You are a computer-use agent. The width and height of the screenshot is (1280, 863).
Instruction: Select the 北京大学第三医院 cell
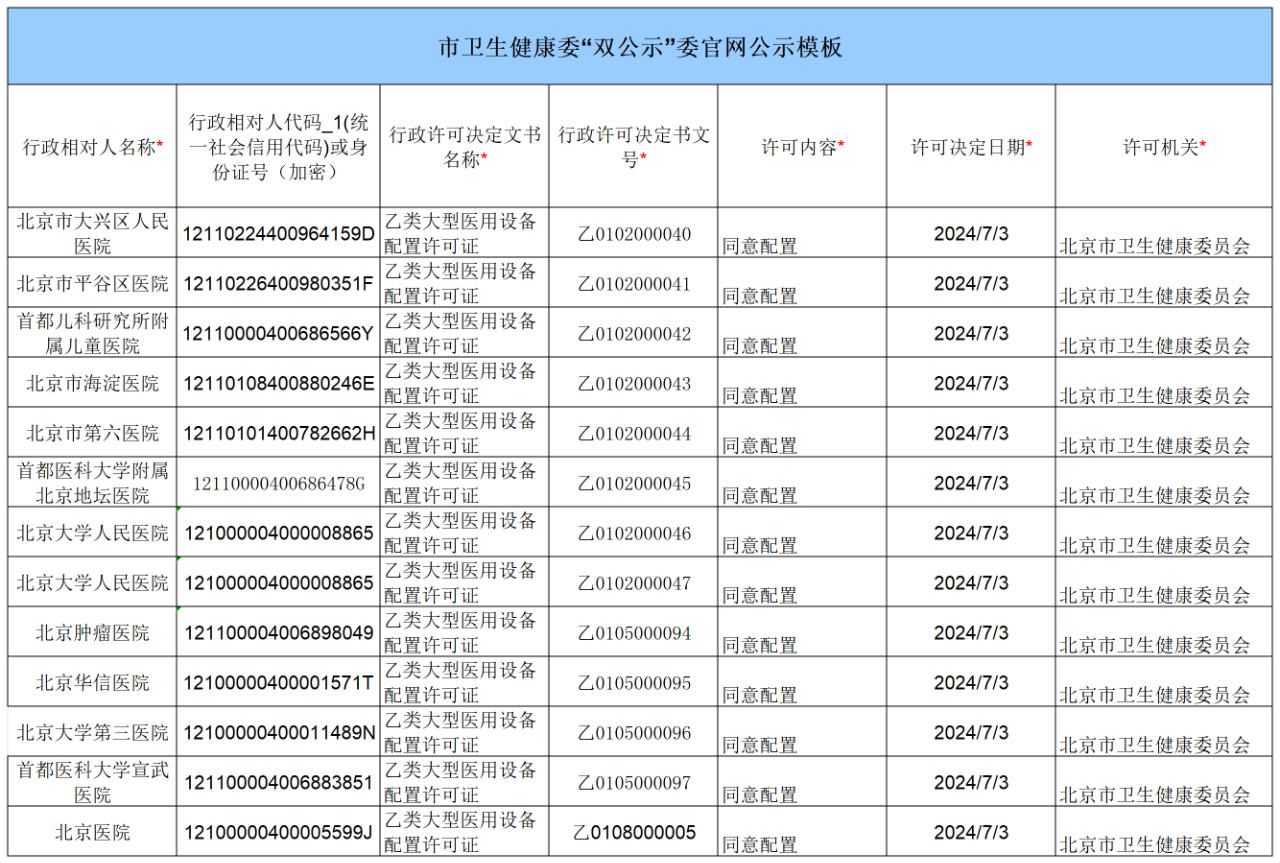[92, 733]
